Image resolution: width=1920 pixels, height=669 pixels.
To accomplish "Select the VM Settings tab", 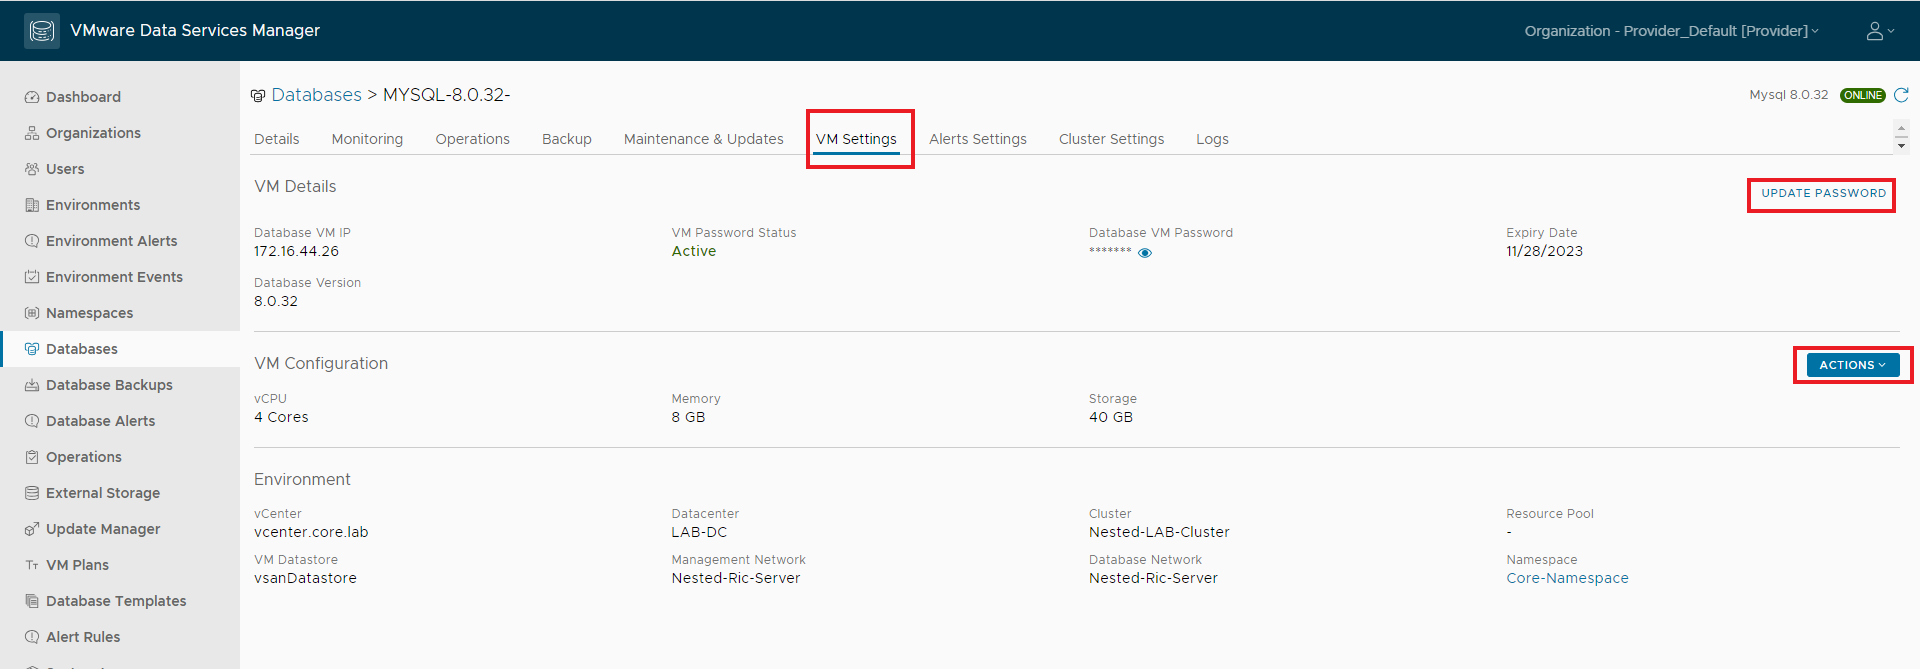I will pyautogui.click(x=856, y=139).
